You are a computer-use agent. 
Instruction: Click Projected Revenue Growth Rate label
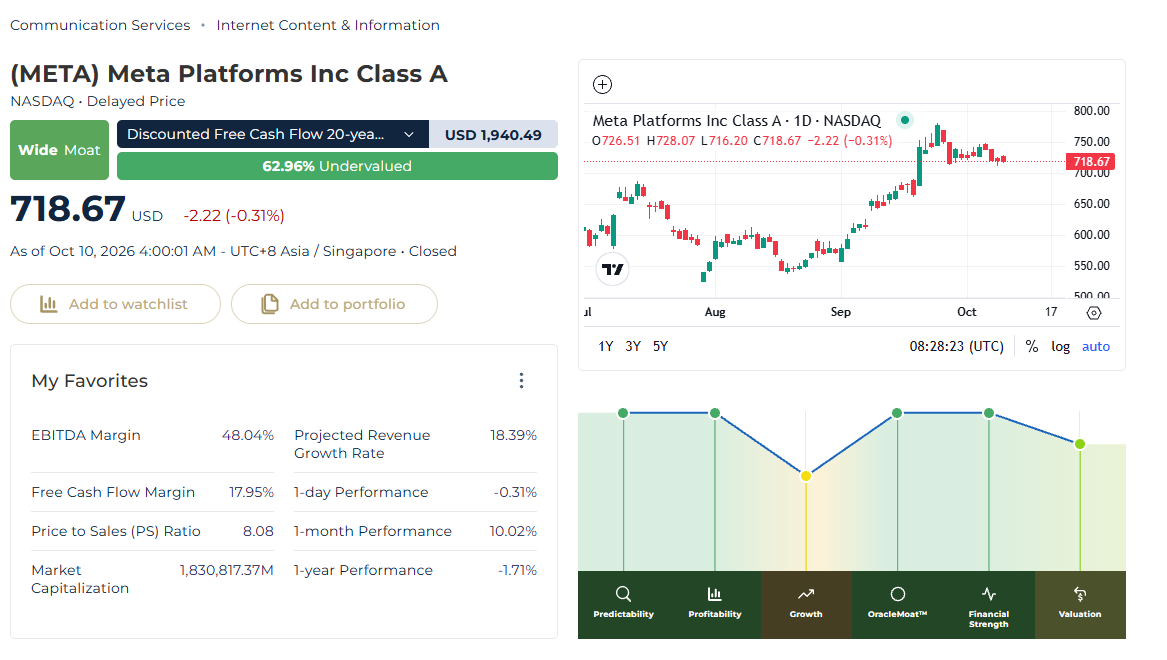[362, 444]
